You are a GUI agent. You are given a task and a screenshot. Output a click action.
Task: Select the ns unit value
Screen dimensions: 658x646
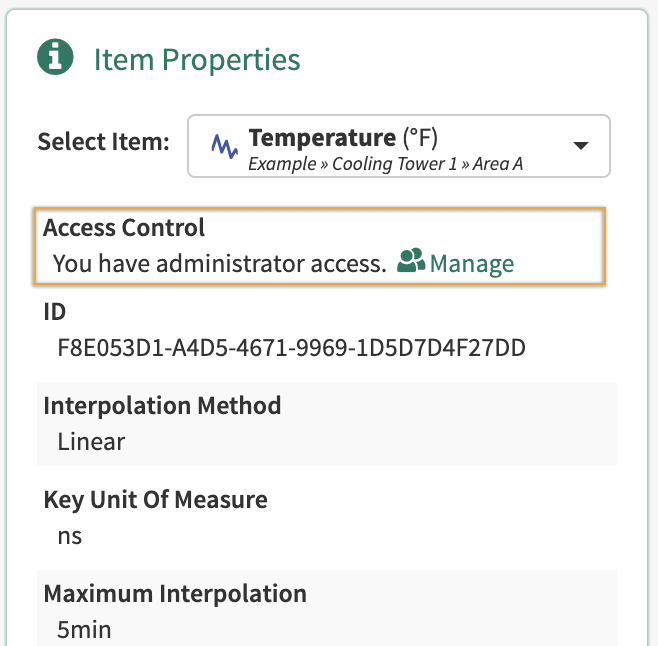pos(70,536)
